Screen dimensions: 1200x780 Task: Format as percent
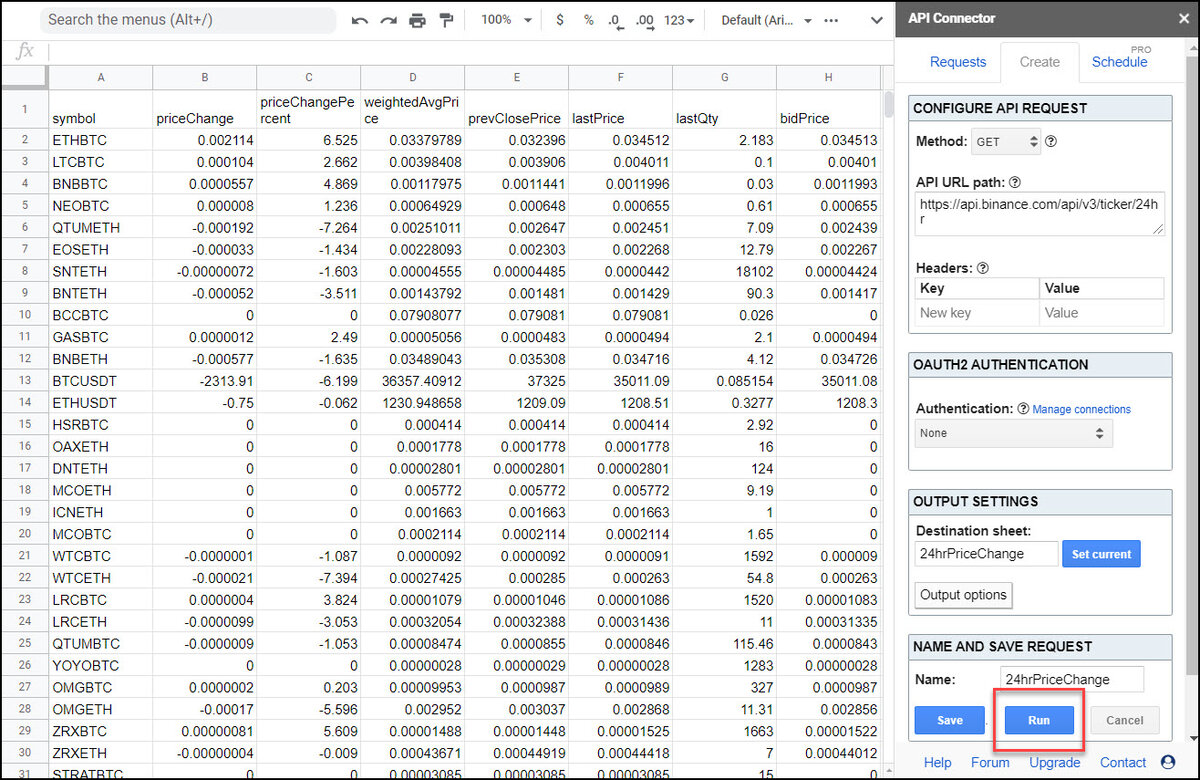(588, 20)
